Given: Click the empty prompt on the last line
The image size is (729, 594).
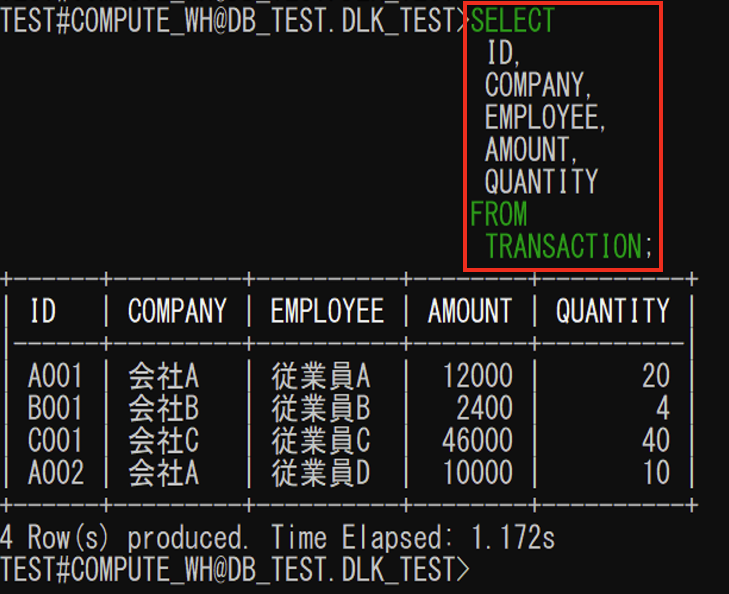Looking at the screenshot, I should coord(480,570).
